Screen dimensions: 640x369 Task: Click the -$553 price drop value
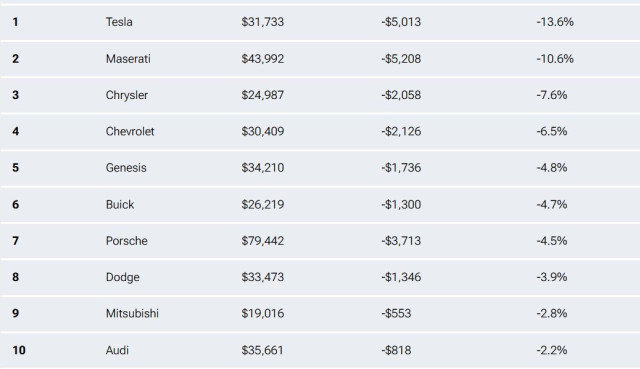(396, 313)
